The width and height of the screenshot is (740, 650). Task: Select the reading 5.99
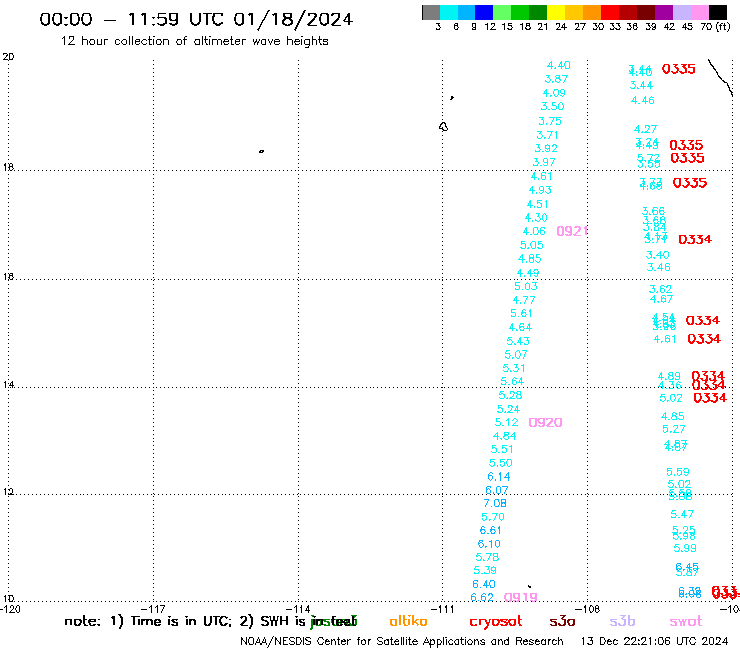685,549
